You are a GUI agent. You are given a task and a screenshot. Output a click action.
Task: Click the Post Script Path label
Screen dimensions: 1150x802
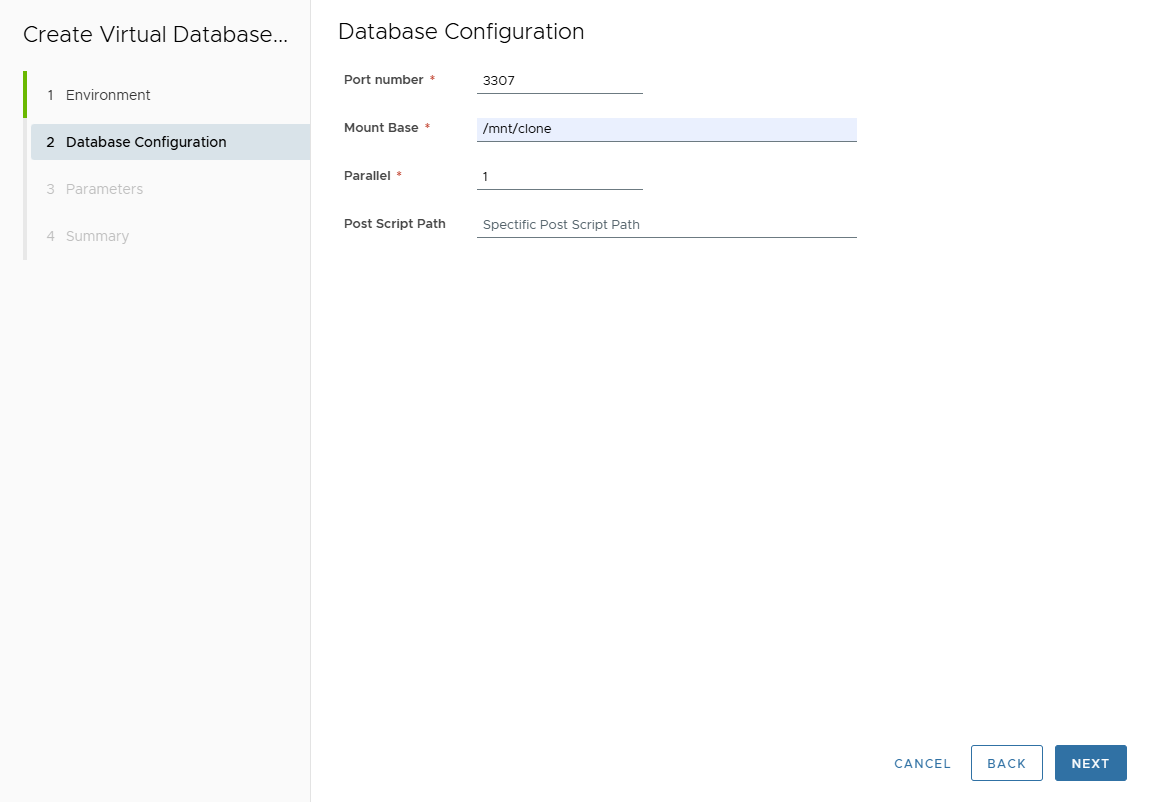point(394,224)
